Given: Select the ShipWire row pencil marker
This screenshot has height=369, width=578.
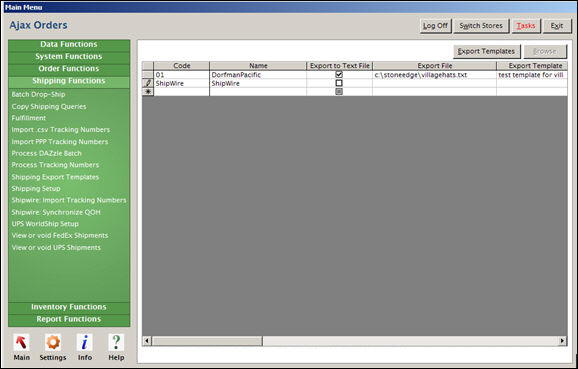Looking at the screenshot, I should (x=148, y=83).
